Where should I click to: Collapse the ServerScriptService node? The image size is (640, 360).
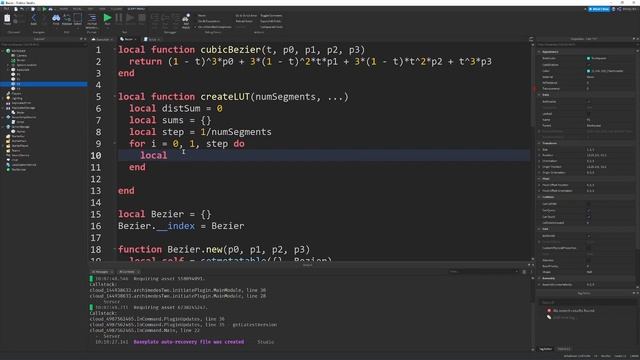coord(3,117)
